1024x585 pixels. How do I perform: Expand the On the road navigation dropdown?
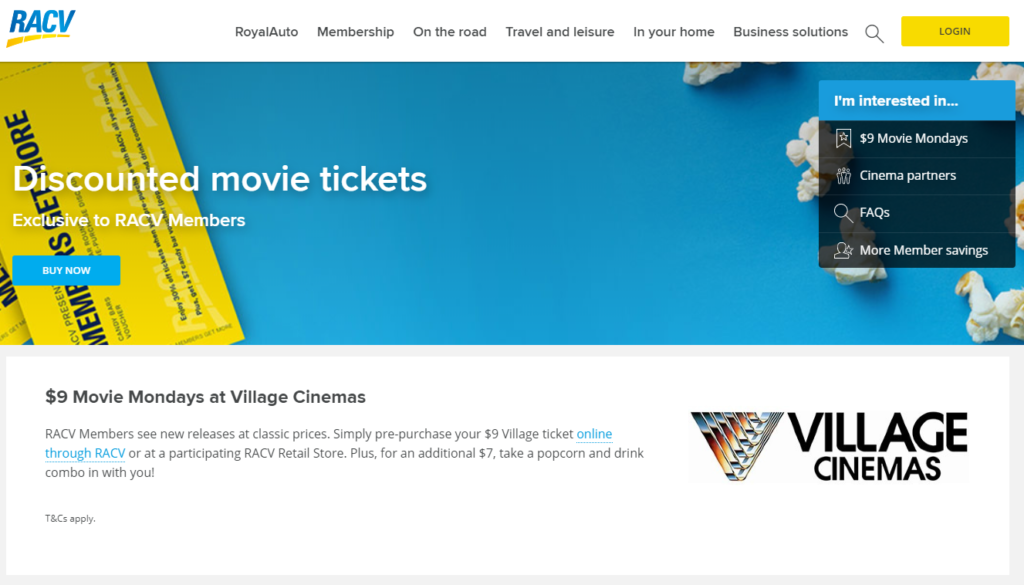point(449,32)
